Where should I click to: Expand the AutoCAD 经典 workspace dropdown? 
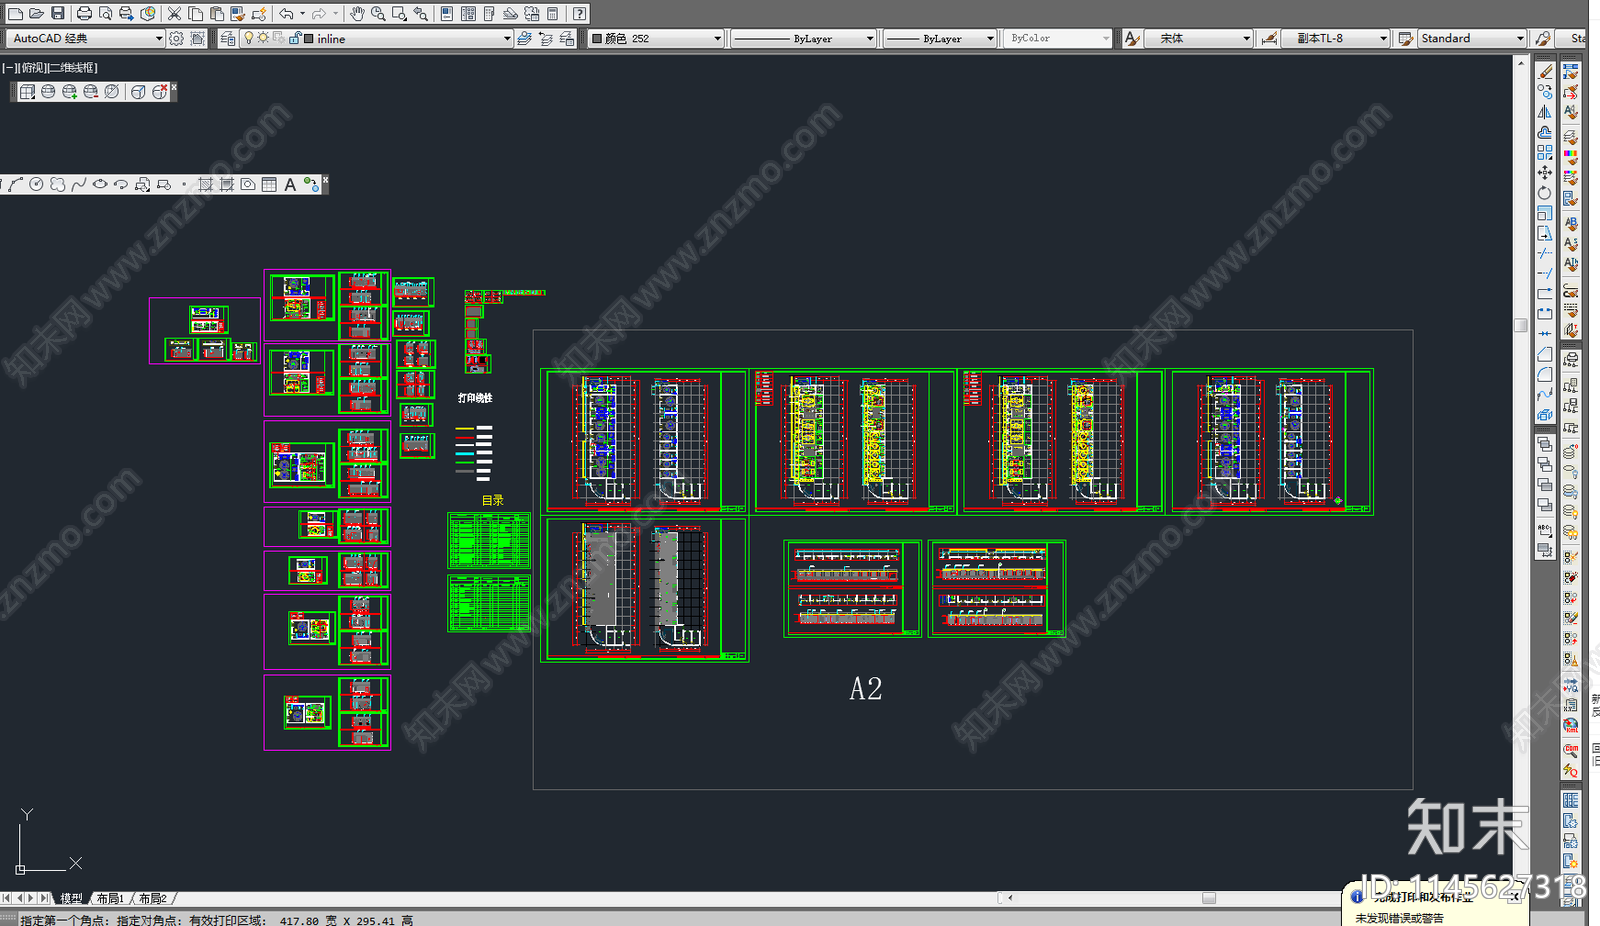point(159,39)
